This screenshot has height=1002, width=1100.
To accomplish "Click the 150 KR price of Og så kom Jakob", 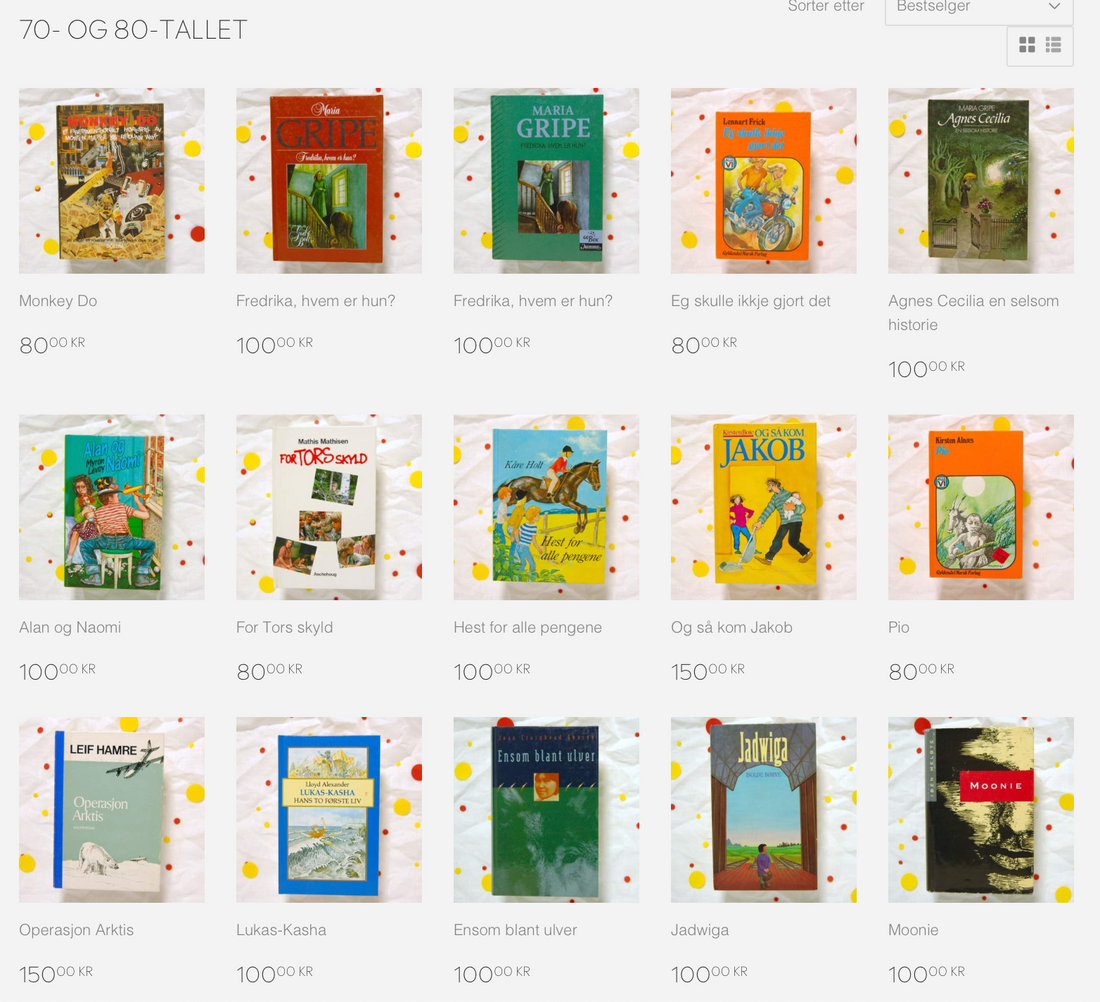I will tap(708, 672).
